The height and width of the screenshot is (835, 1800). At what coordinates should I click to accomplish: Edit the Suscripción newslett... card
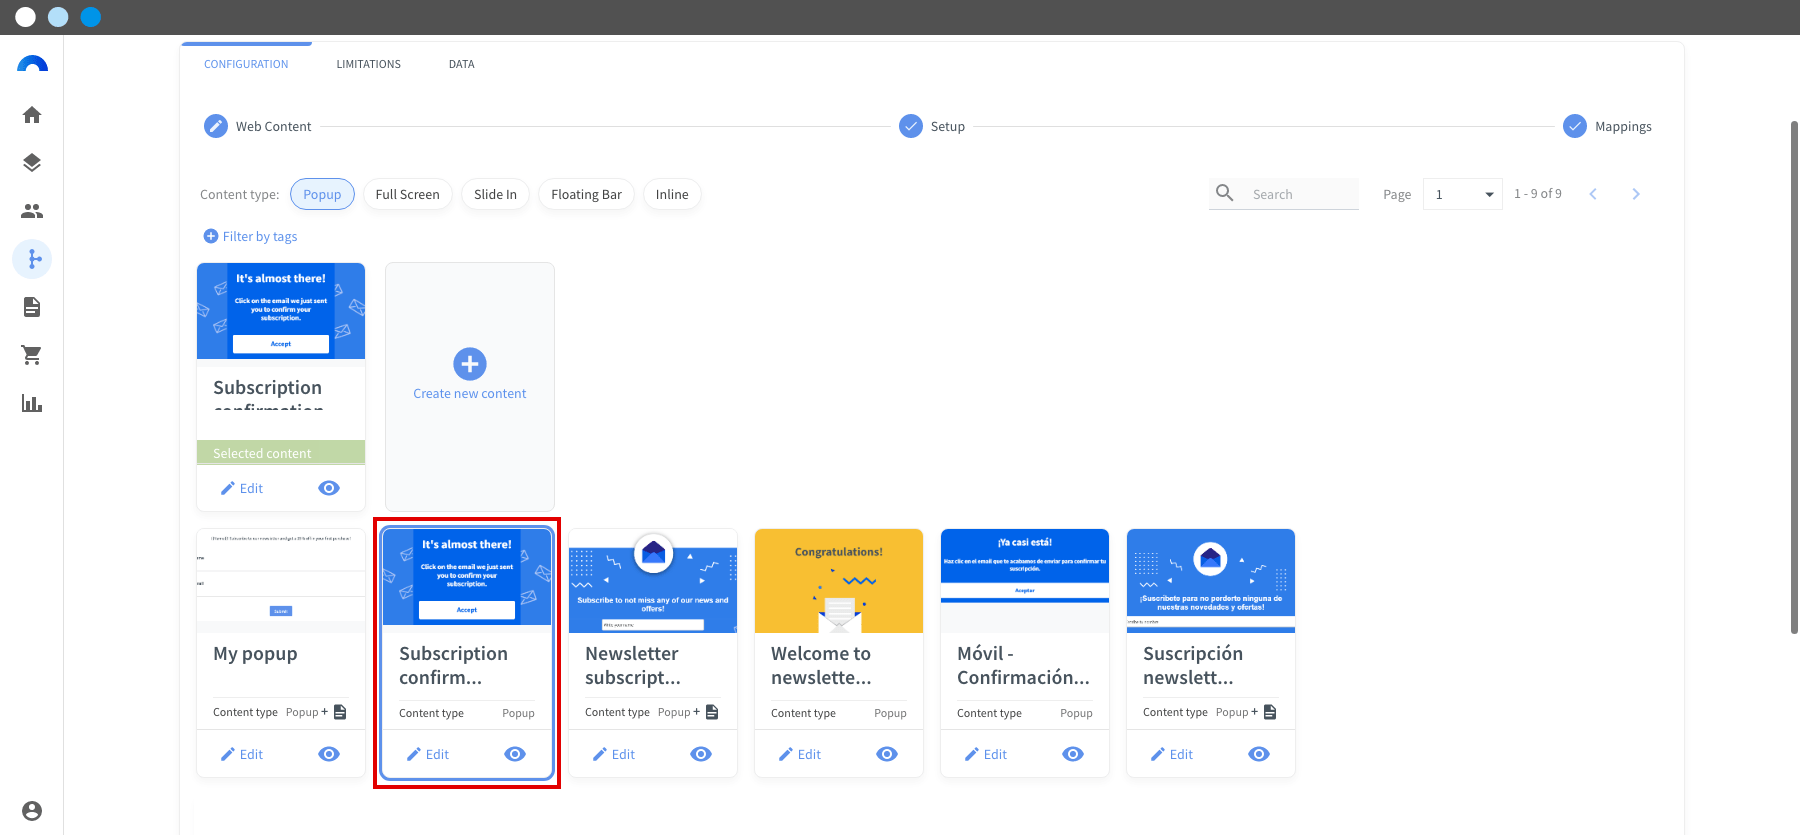(1172, 754)
